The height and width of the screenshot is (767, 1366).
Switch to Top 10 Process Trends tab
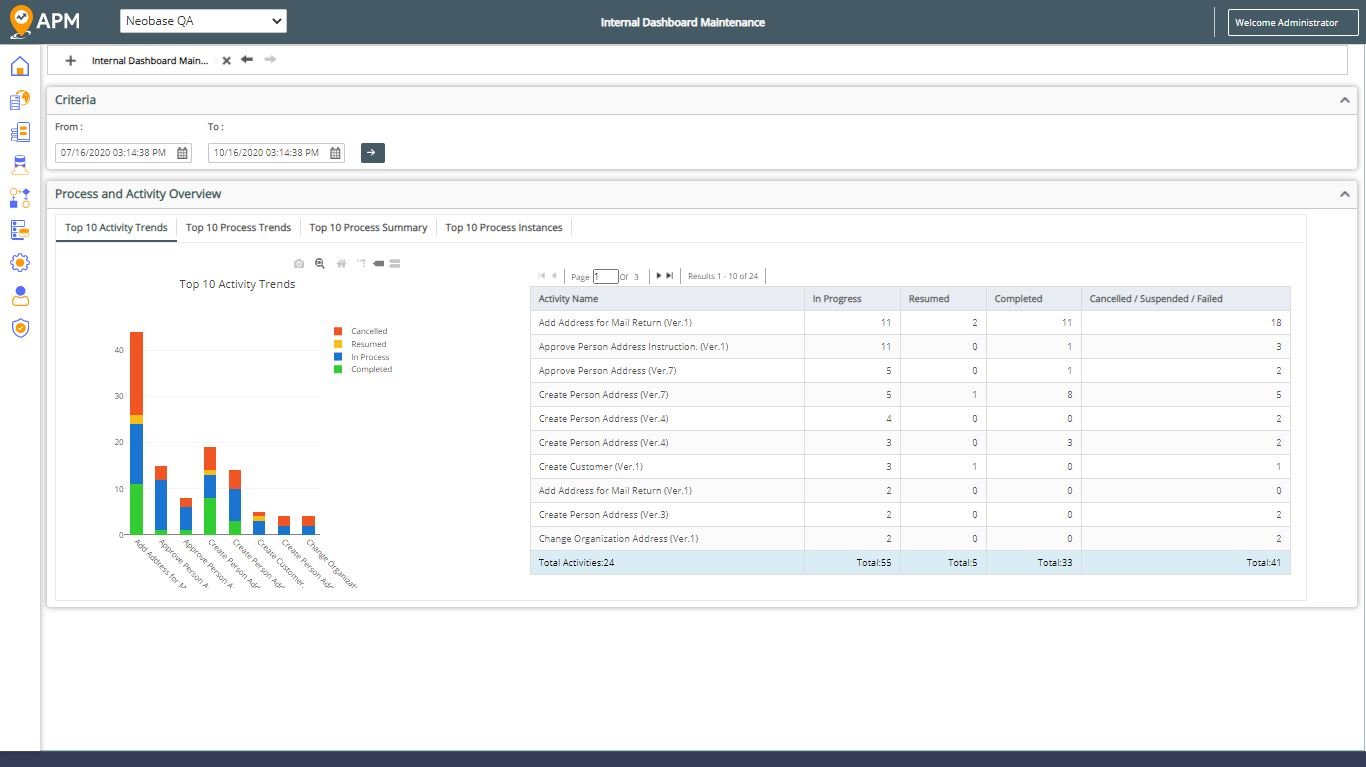238,228
